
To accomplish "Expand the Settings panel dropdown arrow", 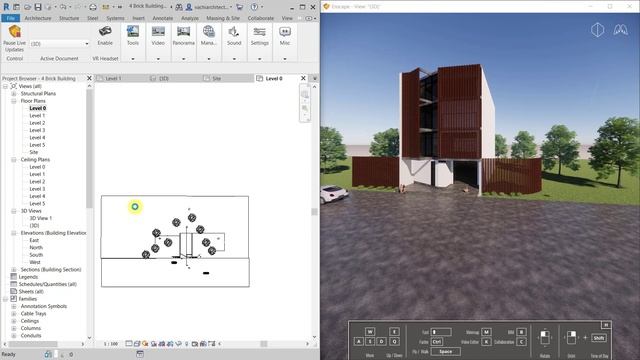I will click(x=259, y=59).
